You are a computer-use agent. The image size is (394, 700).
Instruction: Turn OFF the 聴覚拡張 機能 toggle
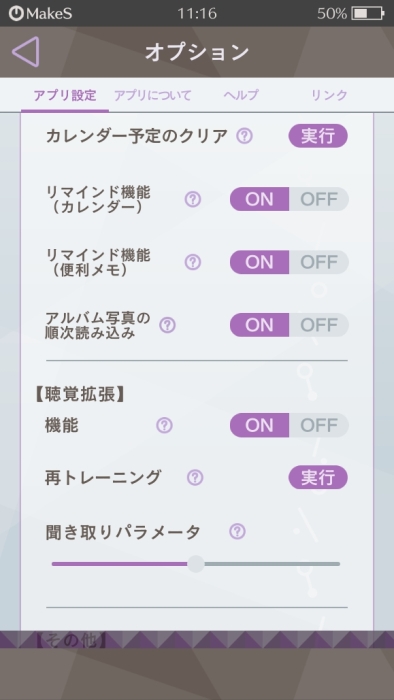click(319, 425)
